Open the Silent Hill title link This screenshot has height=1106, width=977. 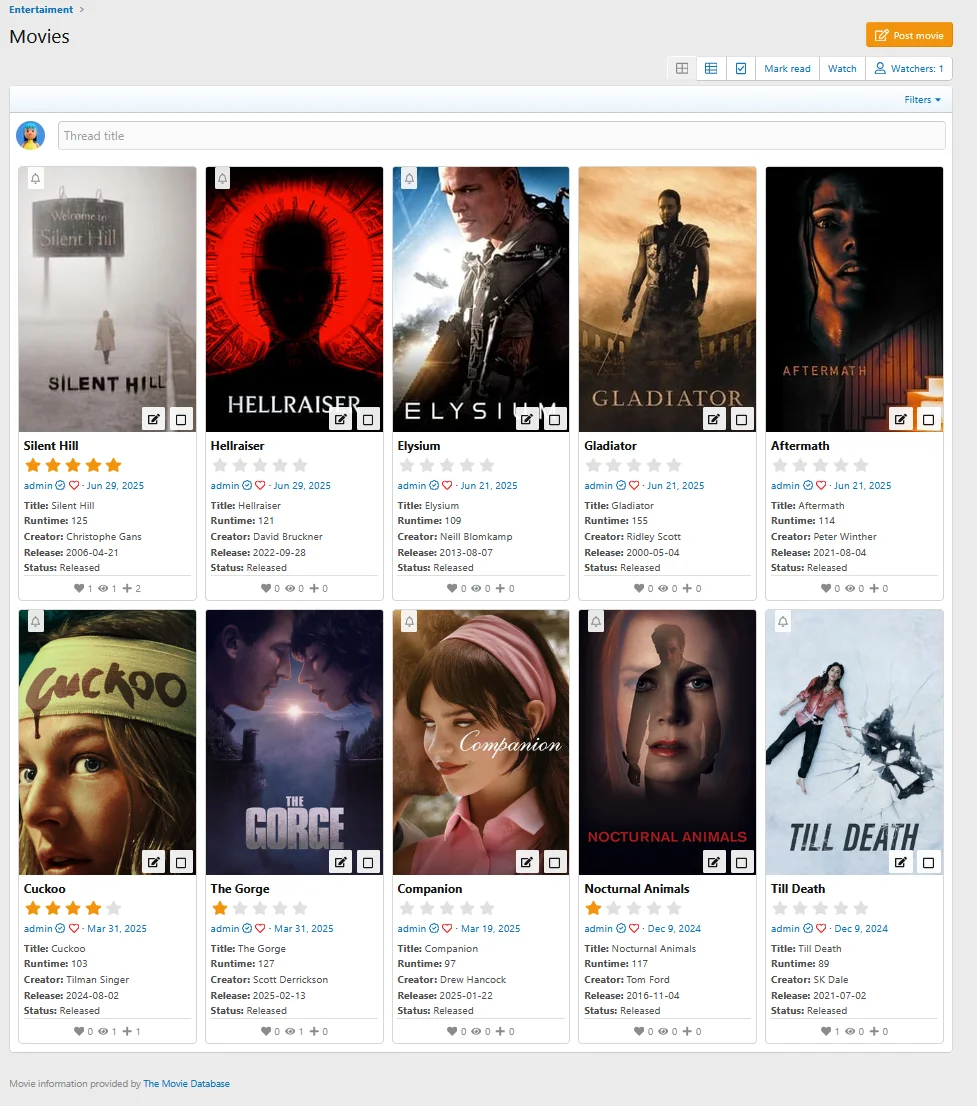click(51, 446)
